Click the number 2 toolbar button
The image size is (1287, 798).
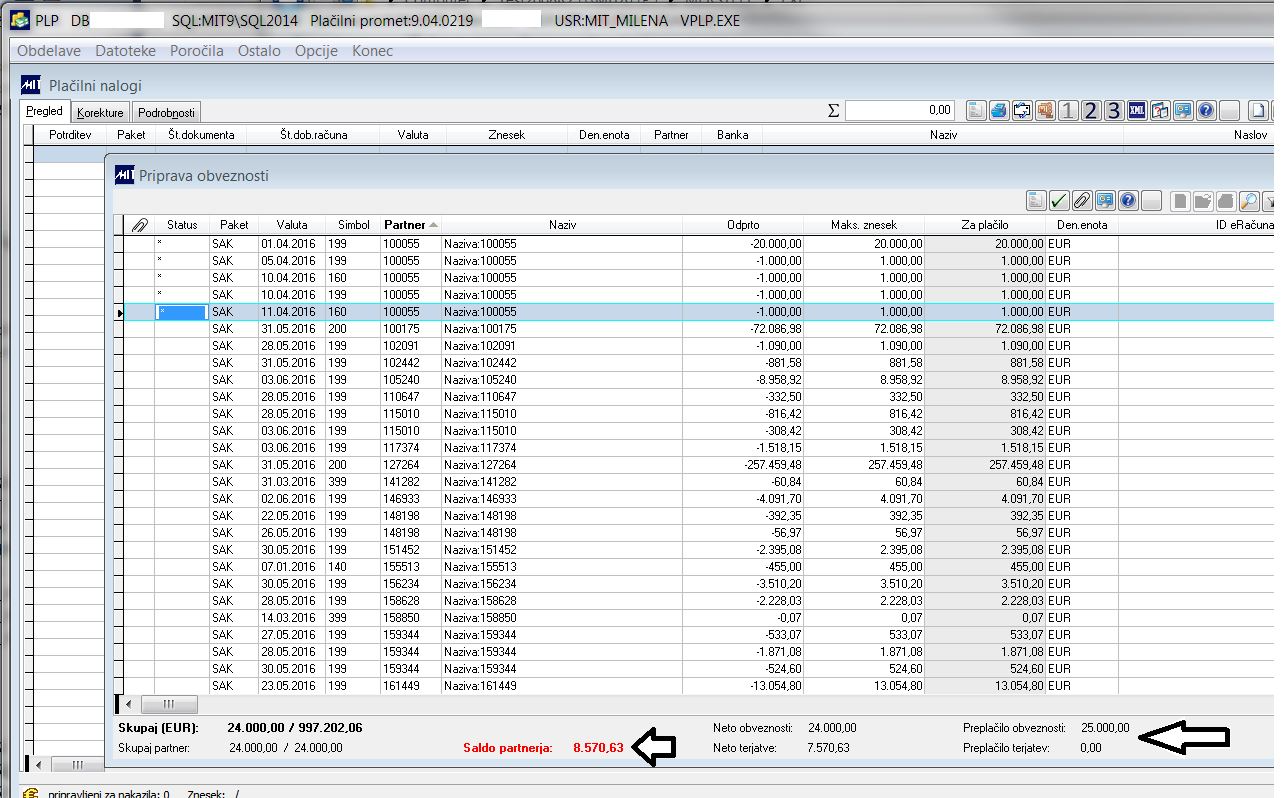pos(1091,111)
